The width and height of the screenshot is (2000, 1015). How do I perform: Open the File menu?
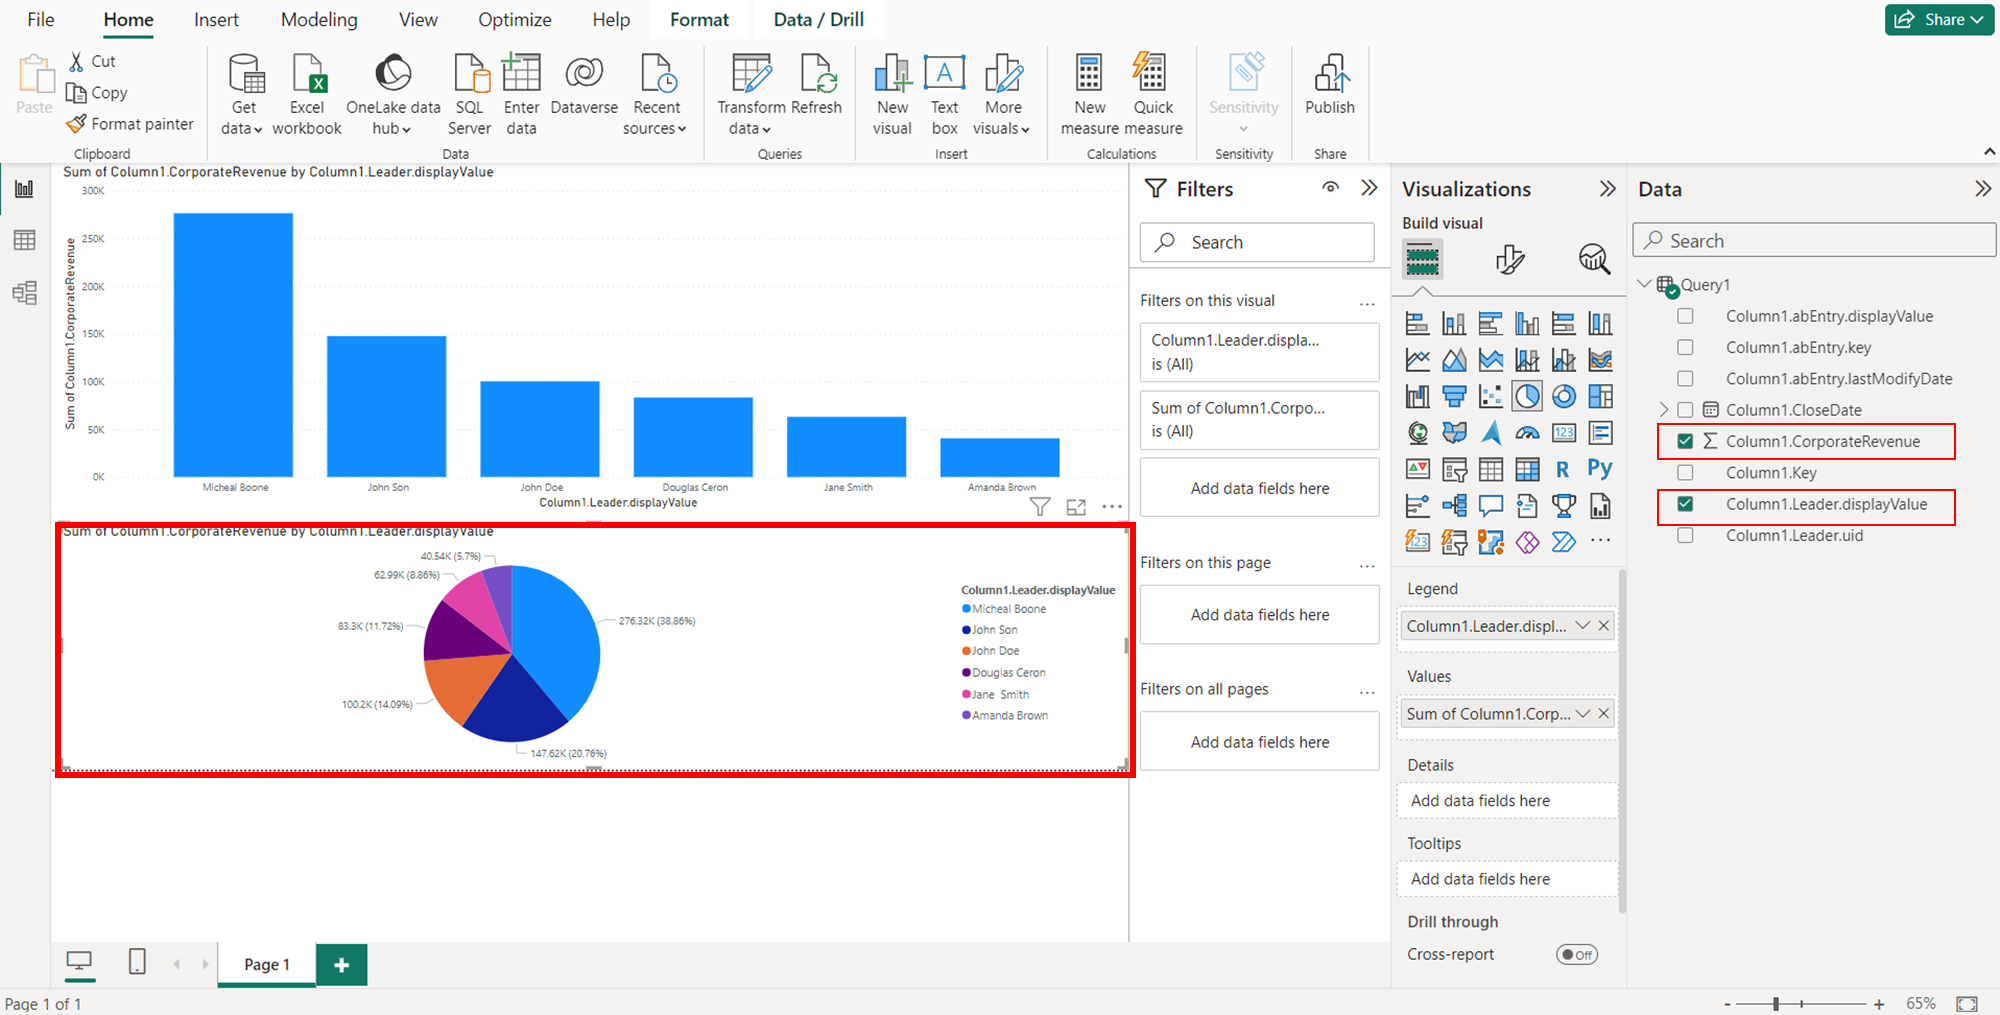pos(41,19)
